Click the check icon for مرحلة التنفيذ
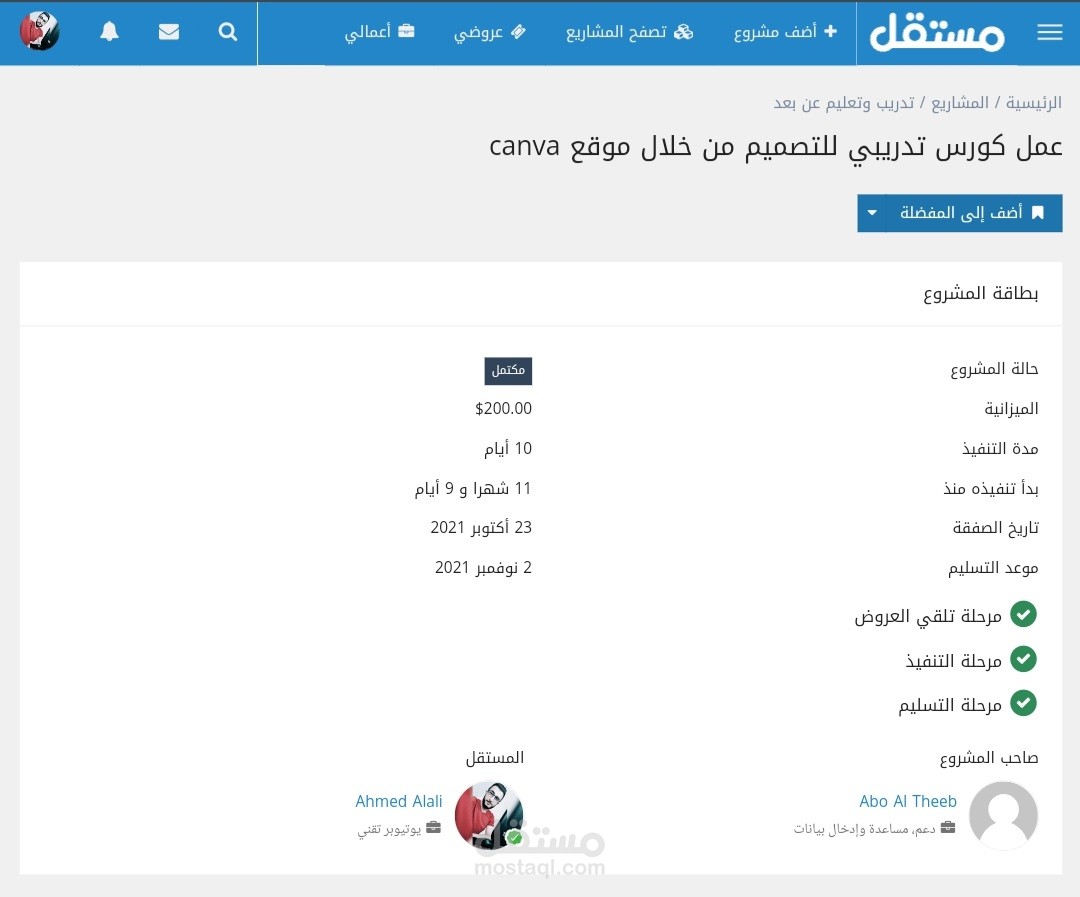1080x897 pixels. [1024, 659]
